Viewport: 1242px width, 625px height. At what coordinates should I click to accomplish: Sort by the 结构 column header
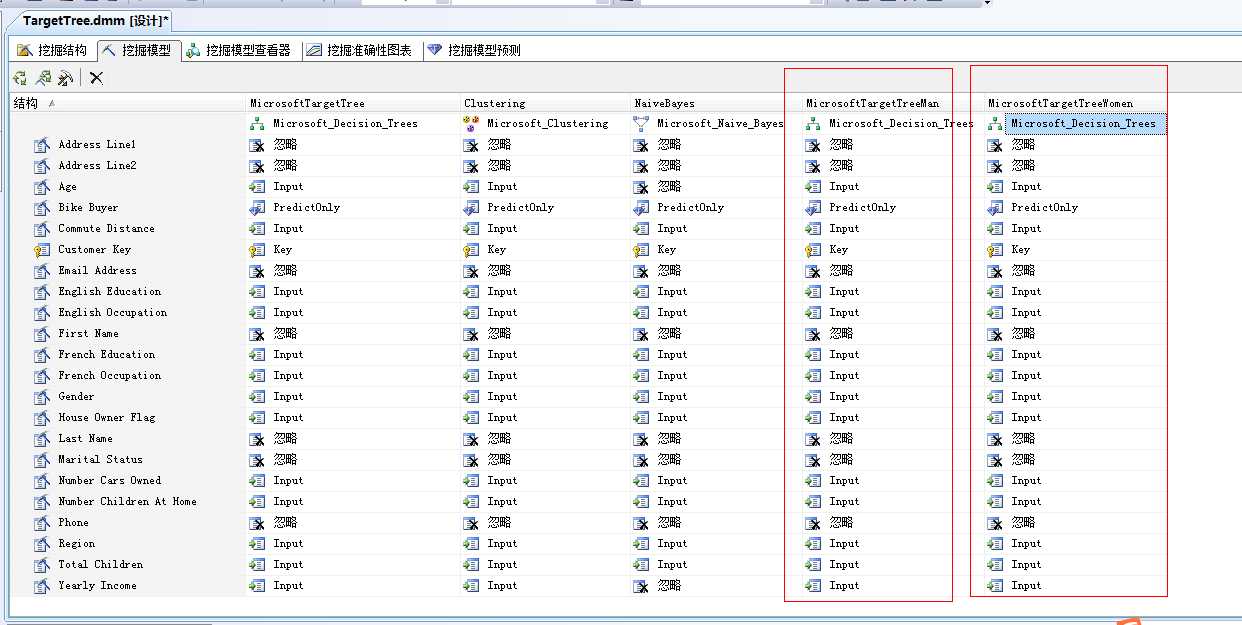128,103
